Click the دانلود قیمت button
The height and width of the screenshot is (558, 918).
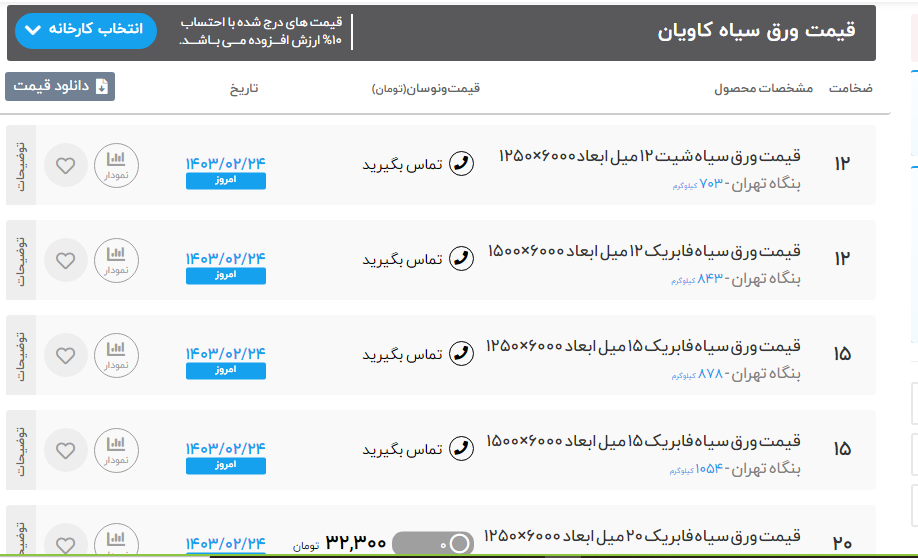pos(60,87)
